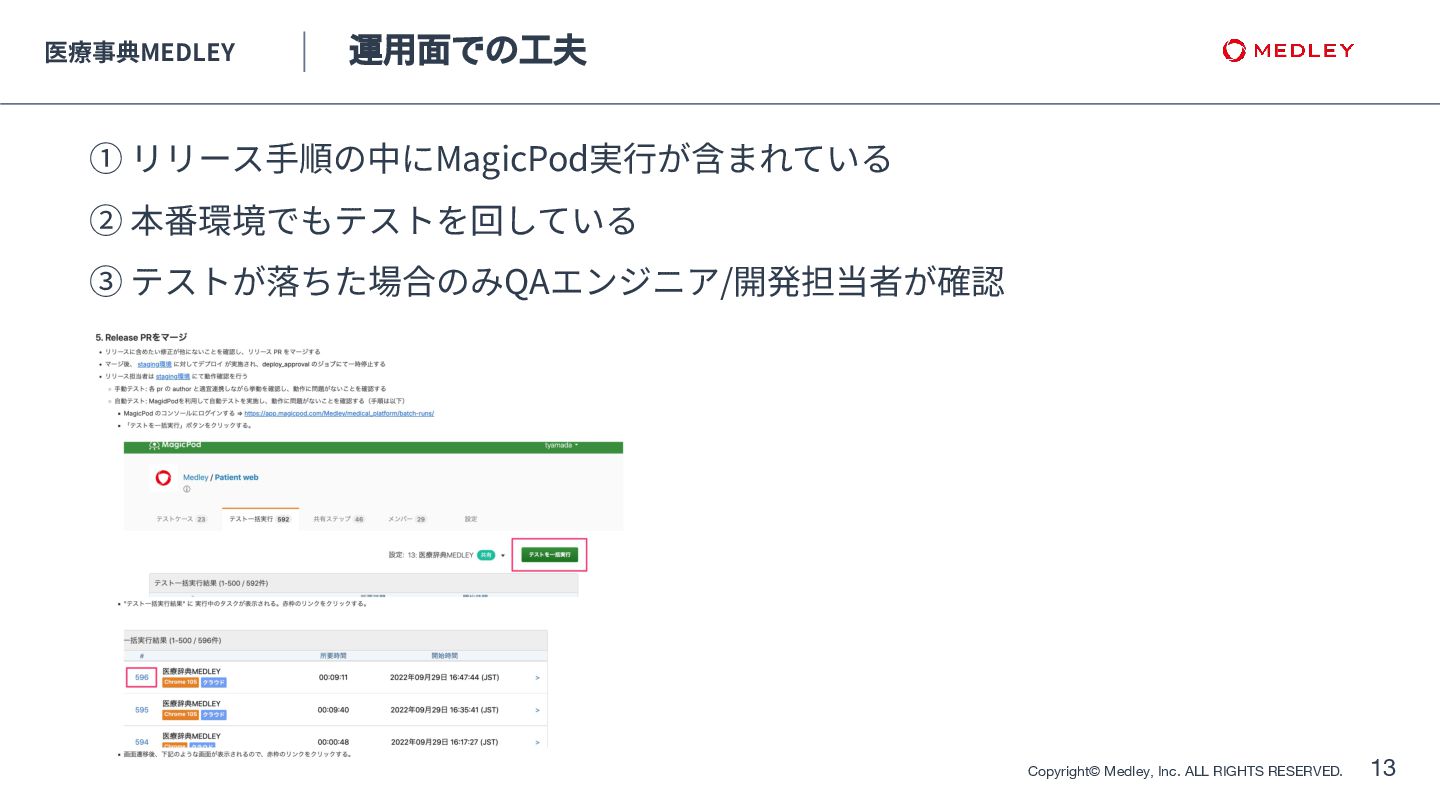Expand run 596 row chevron

(537, 677)
